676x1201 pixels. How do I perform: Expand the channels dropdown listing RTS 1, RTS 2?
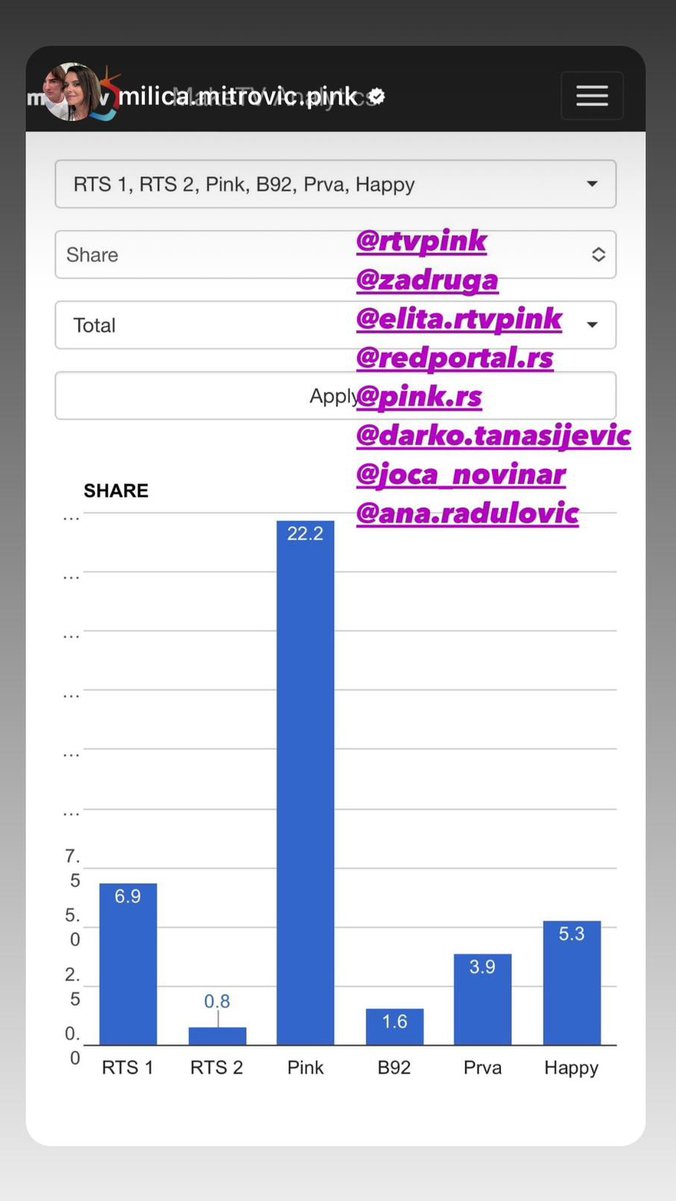(x=335, y=184)
